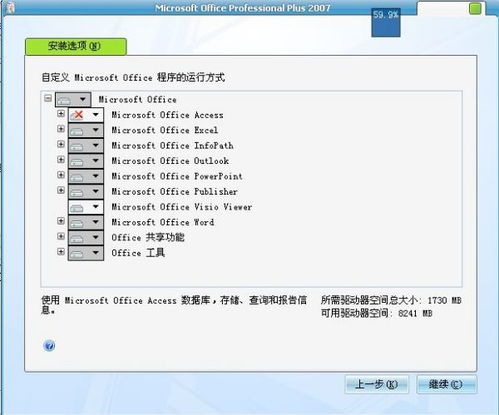Click the installer icon in title bar
Image resolution: width=499 pixels, height=415 pixels.
pos(10,7)
